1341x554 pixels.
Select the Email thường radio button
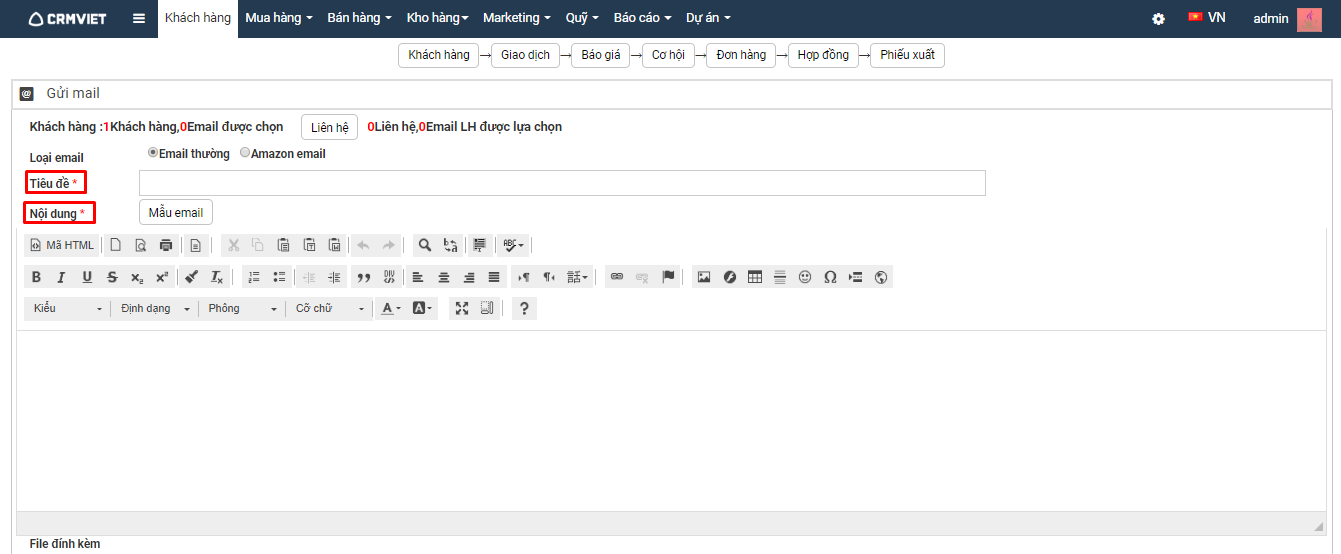pos(153,153)
